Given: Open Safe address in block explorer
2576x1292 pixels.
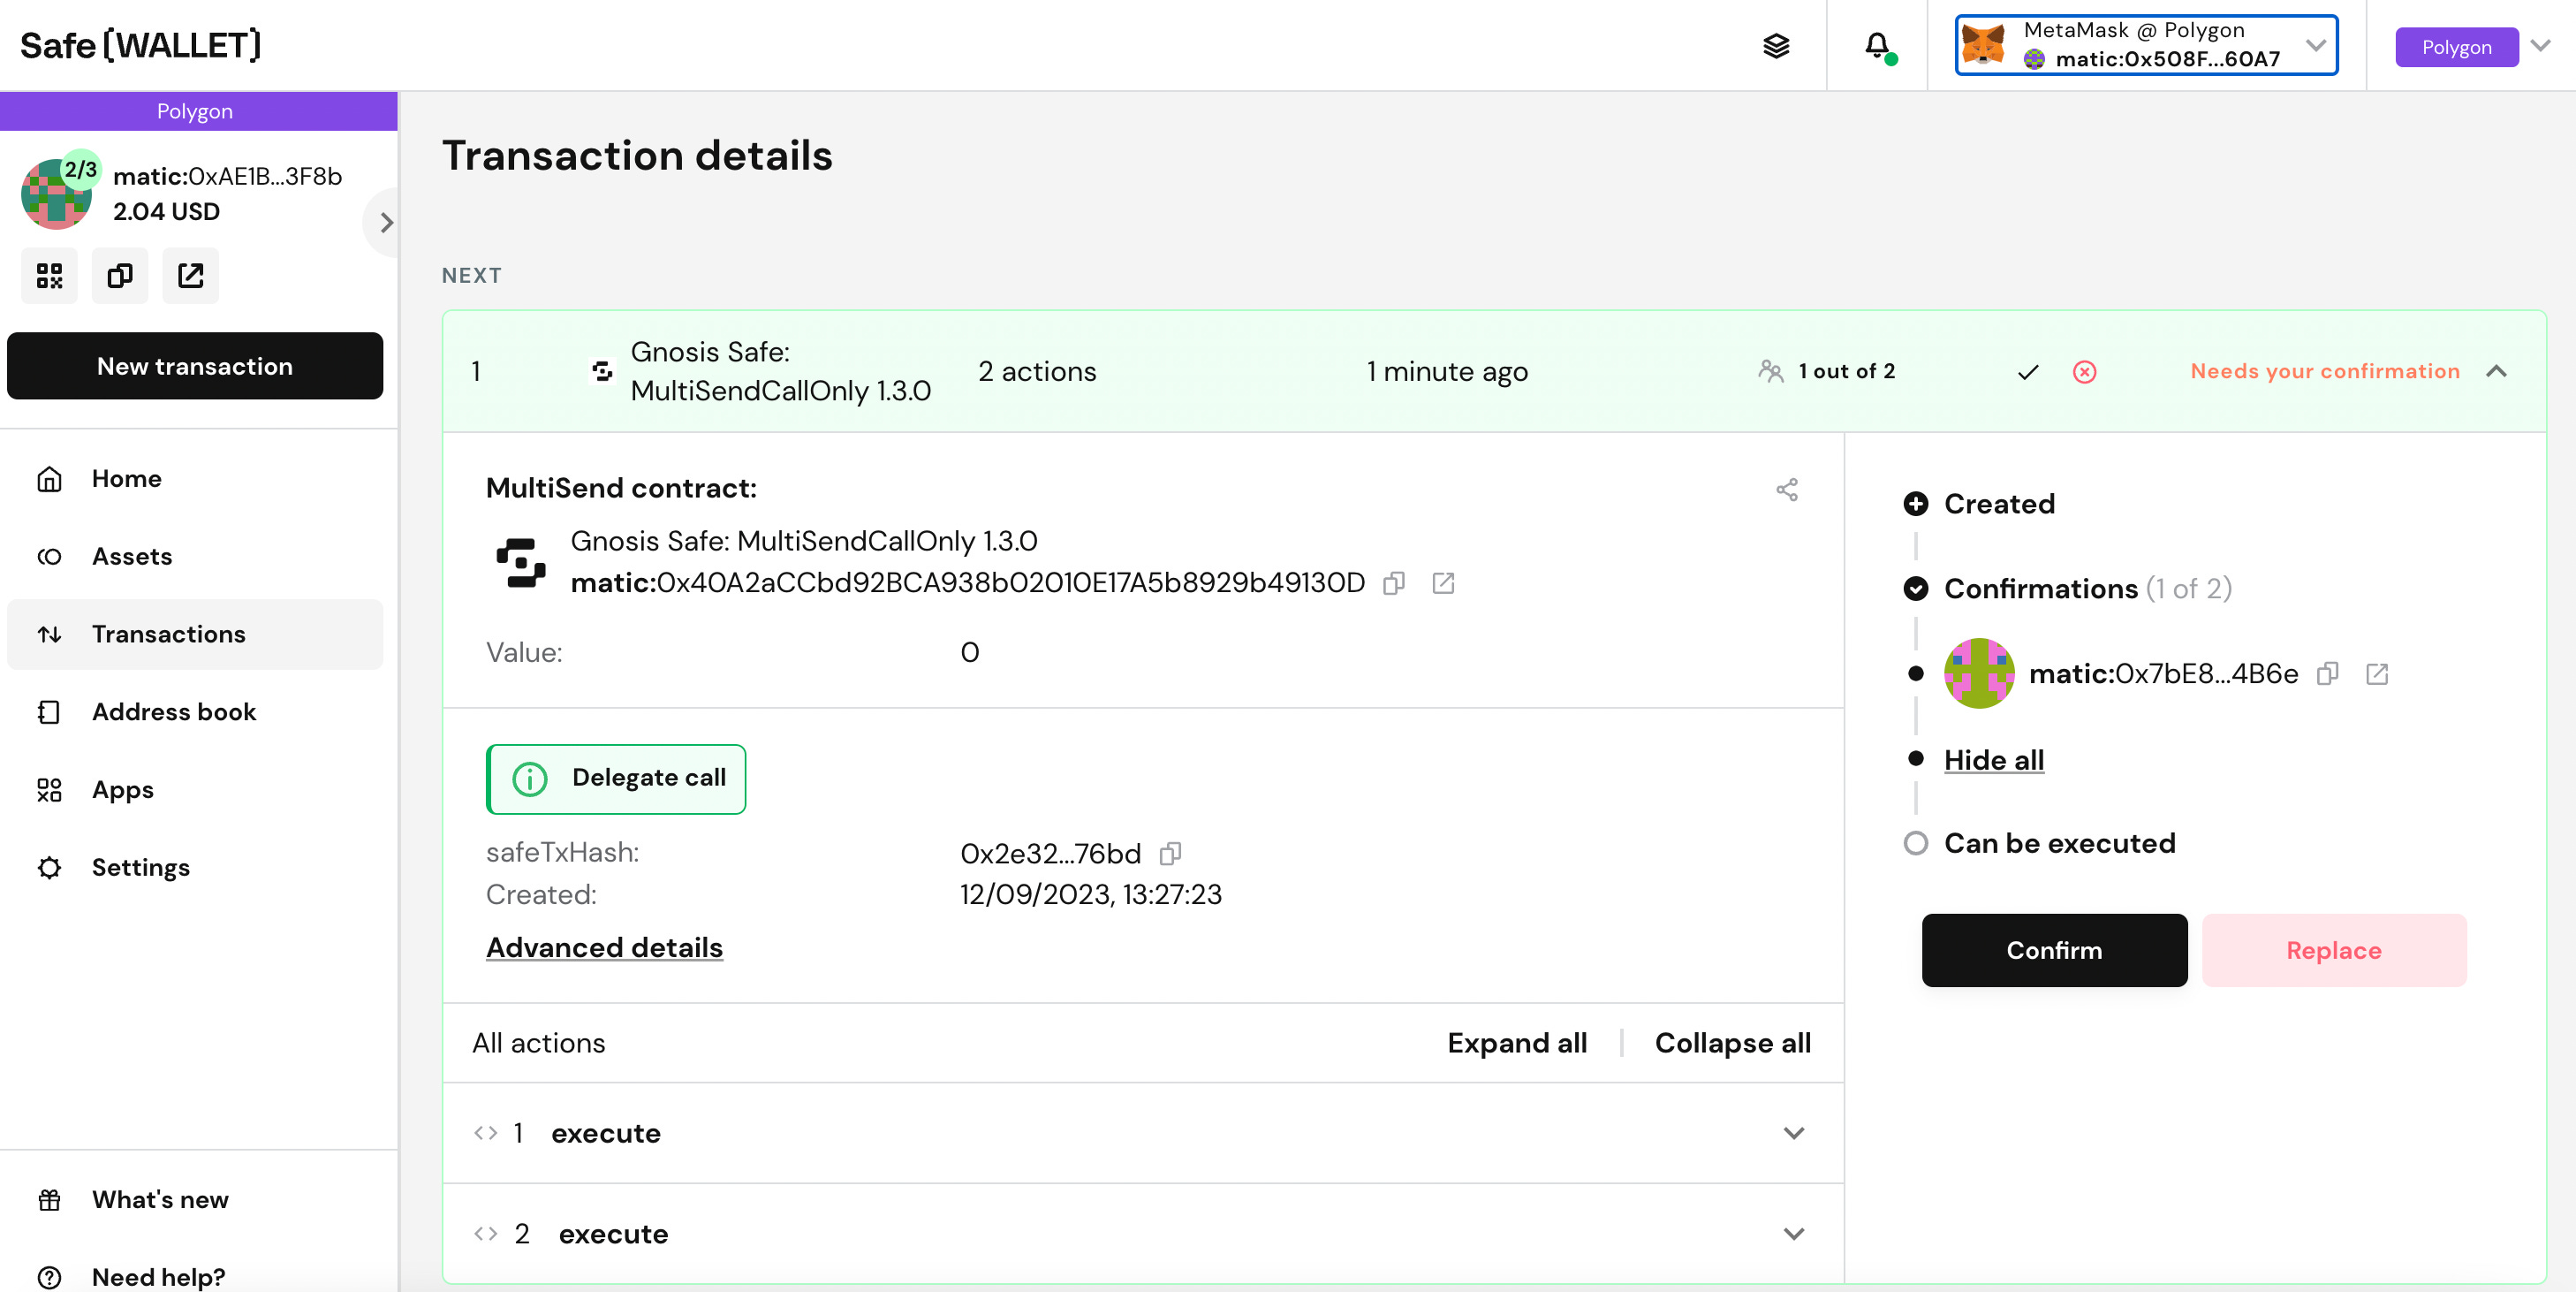Looking at the screenshot, I should (190, 275).
